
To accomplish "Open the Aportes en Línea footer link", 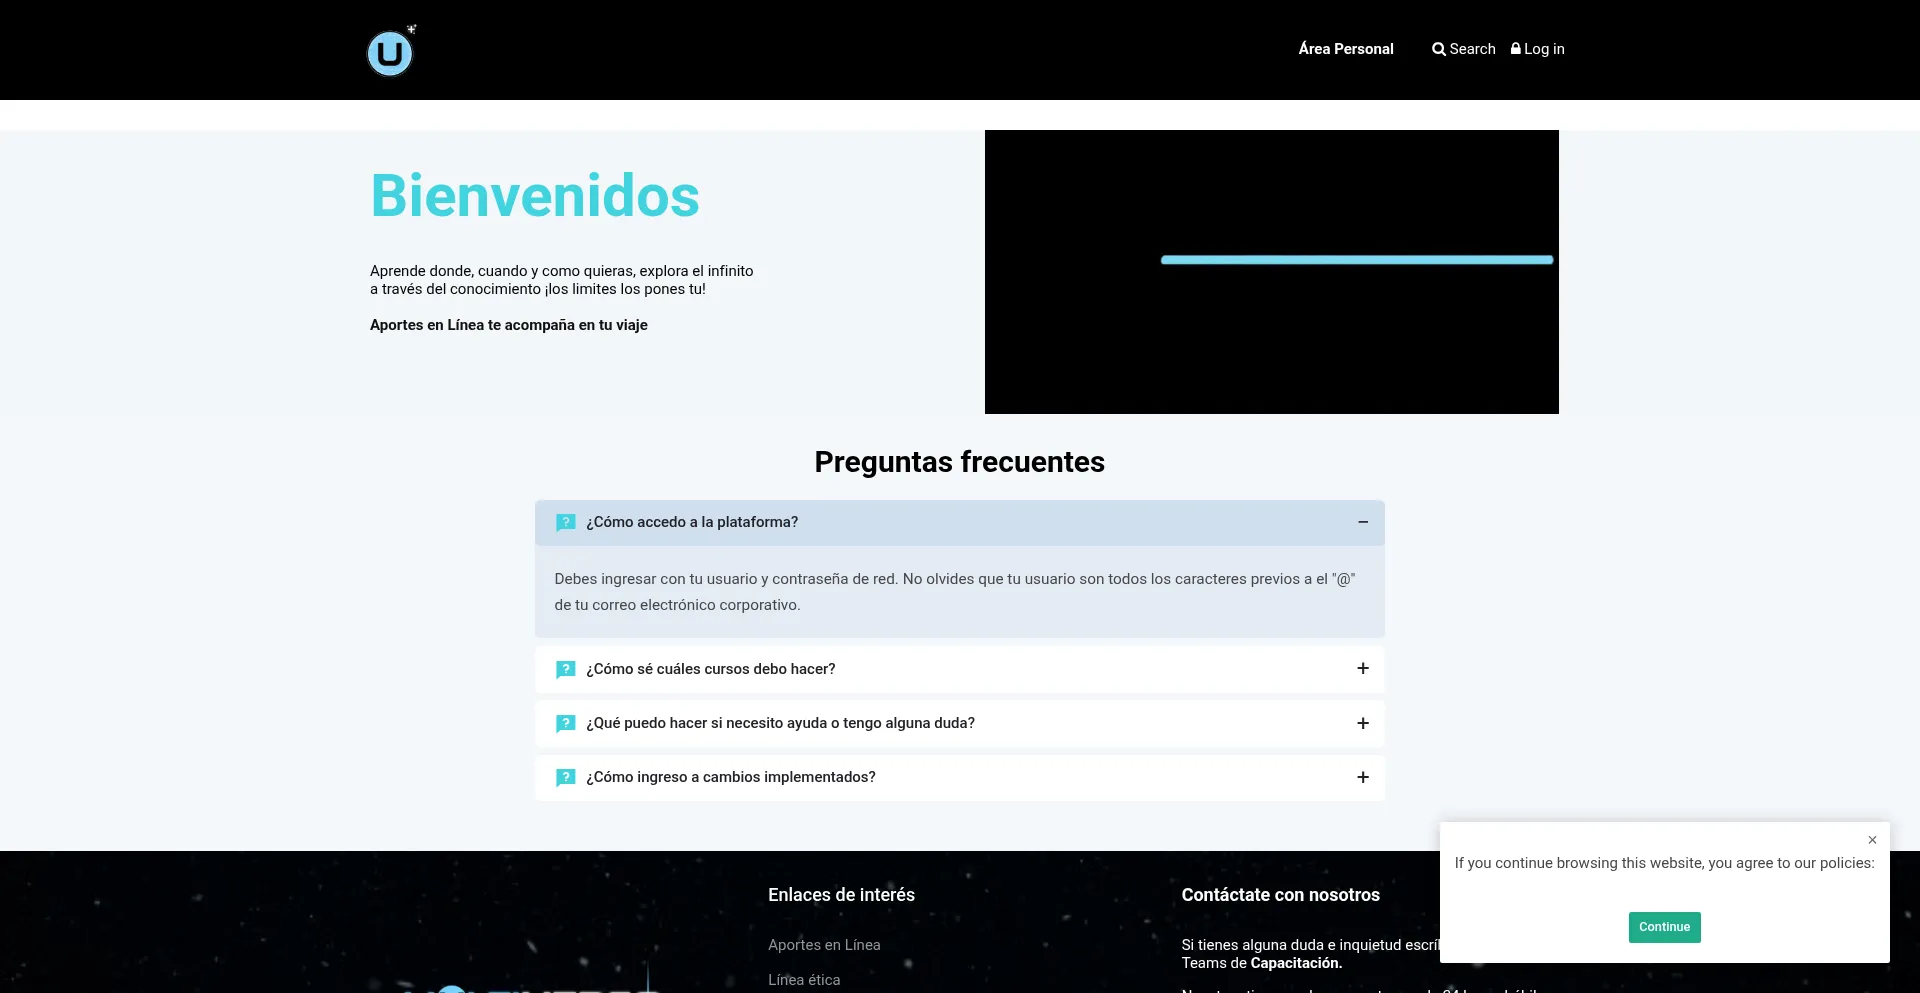I will click(824, 945).
